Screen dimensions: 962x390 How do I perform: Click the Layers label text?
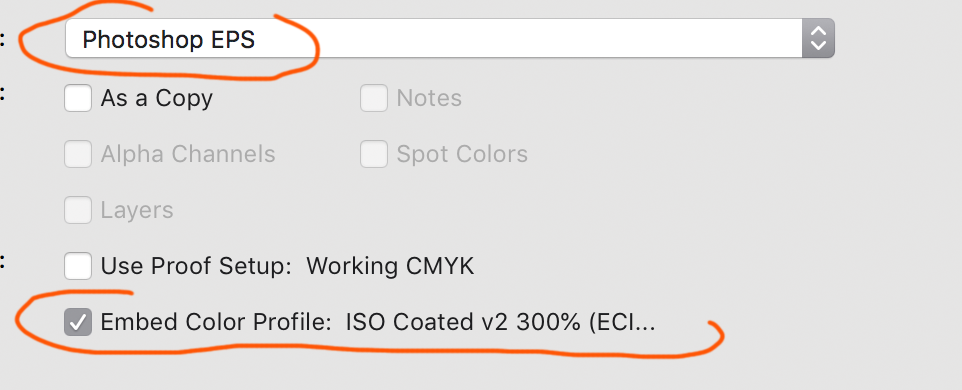(x=137, y=210)
